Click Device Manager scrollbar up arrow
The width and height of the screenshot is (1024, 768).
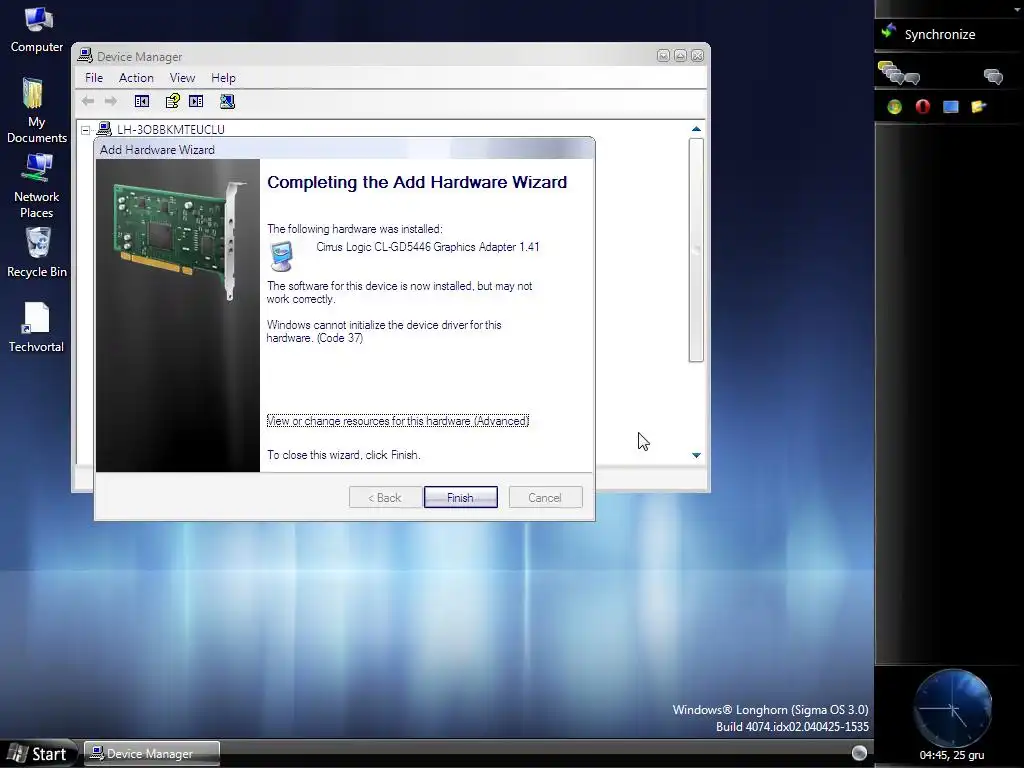[696, 129]
